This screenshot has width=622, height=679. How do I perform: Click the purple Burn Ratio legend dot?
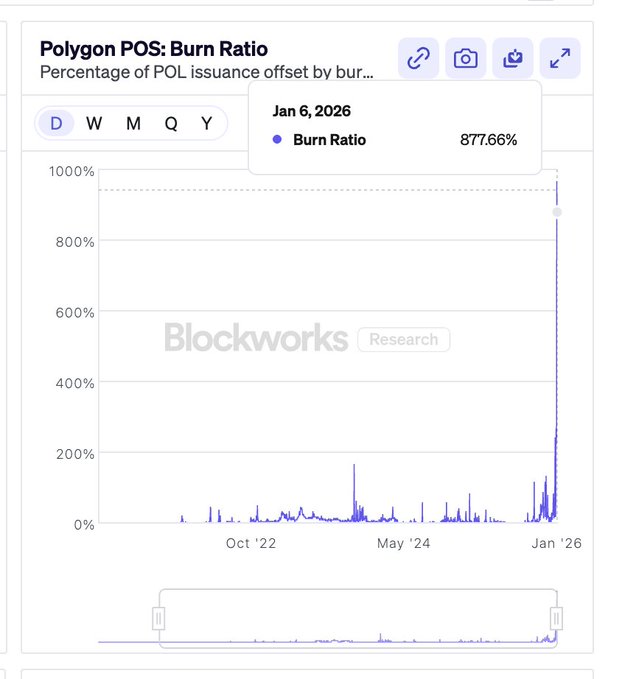277,140
